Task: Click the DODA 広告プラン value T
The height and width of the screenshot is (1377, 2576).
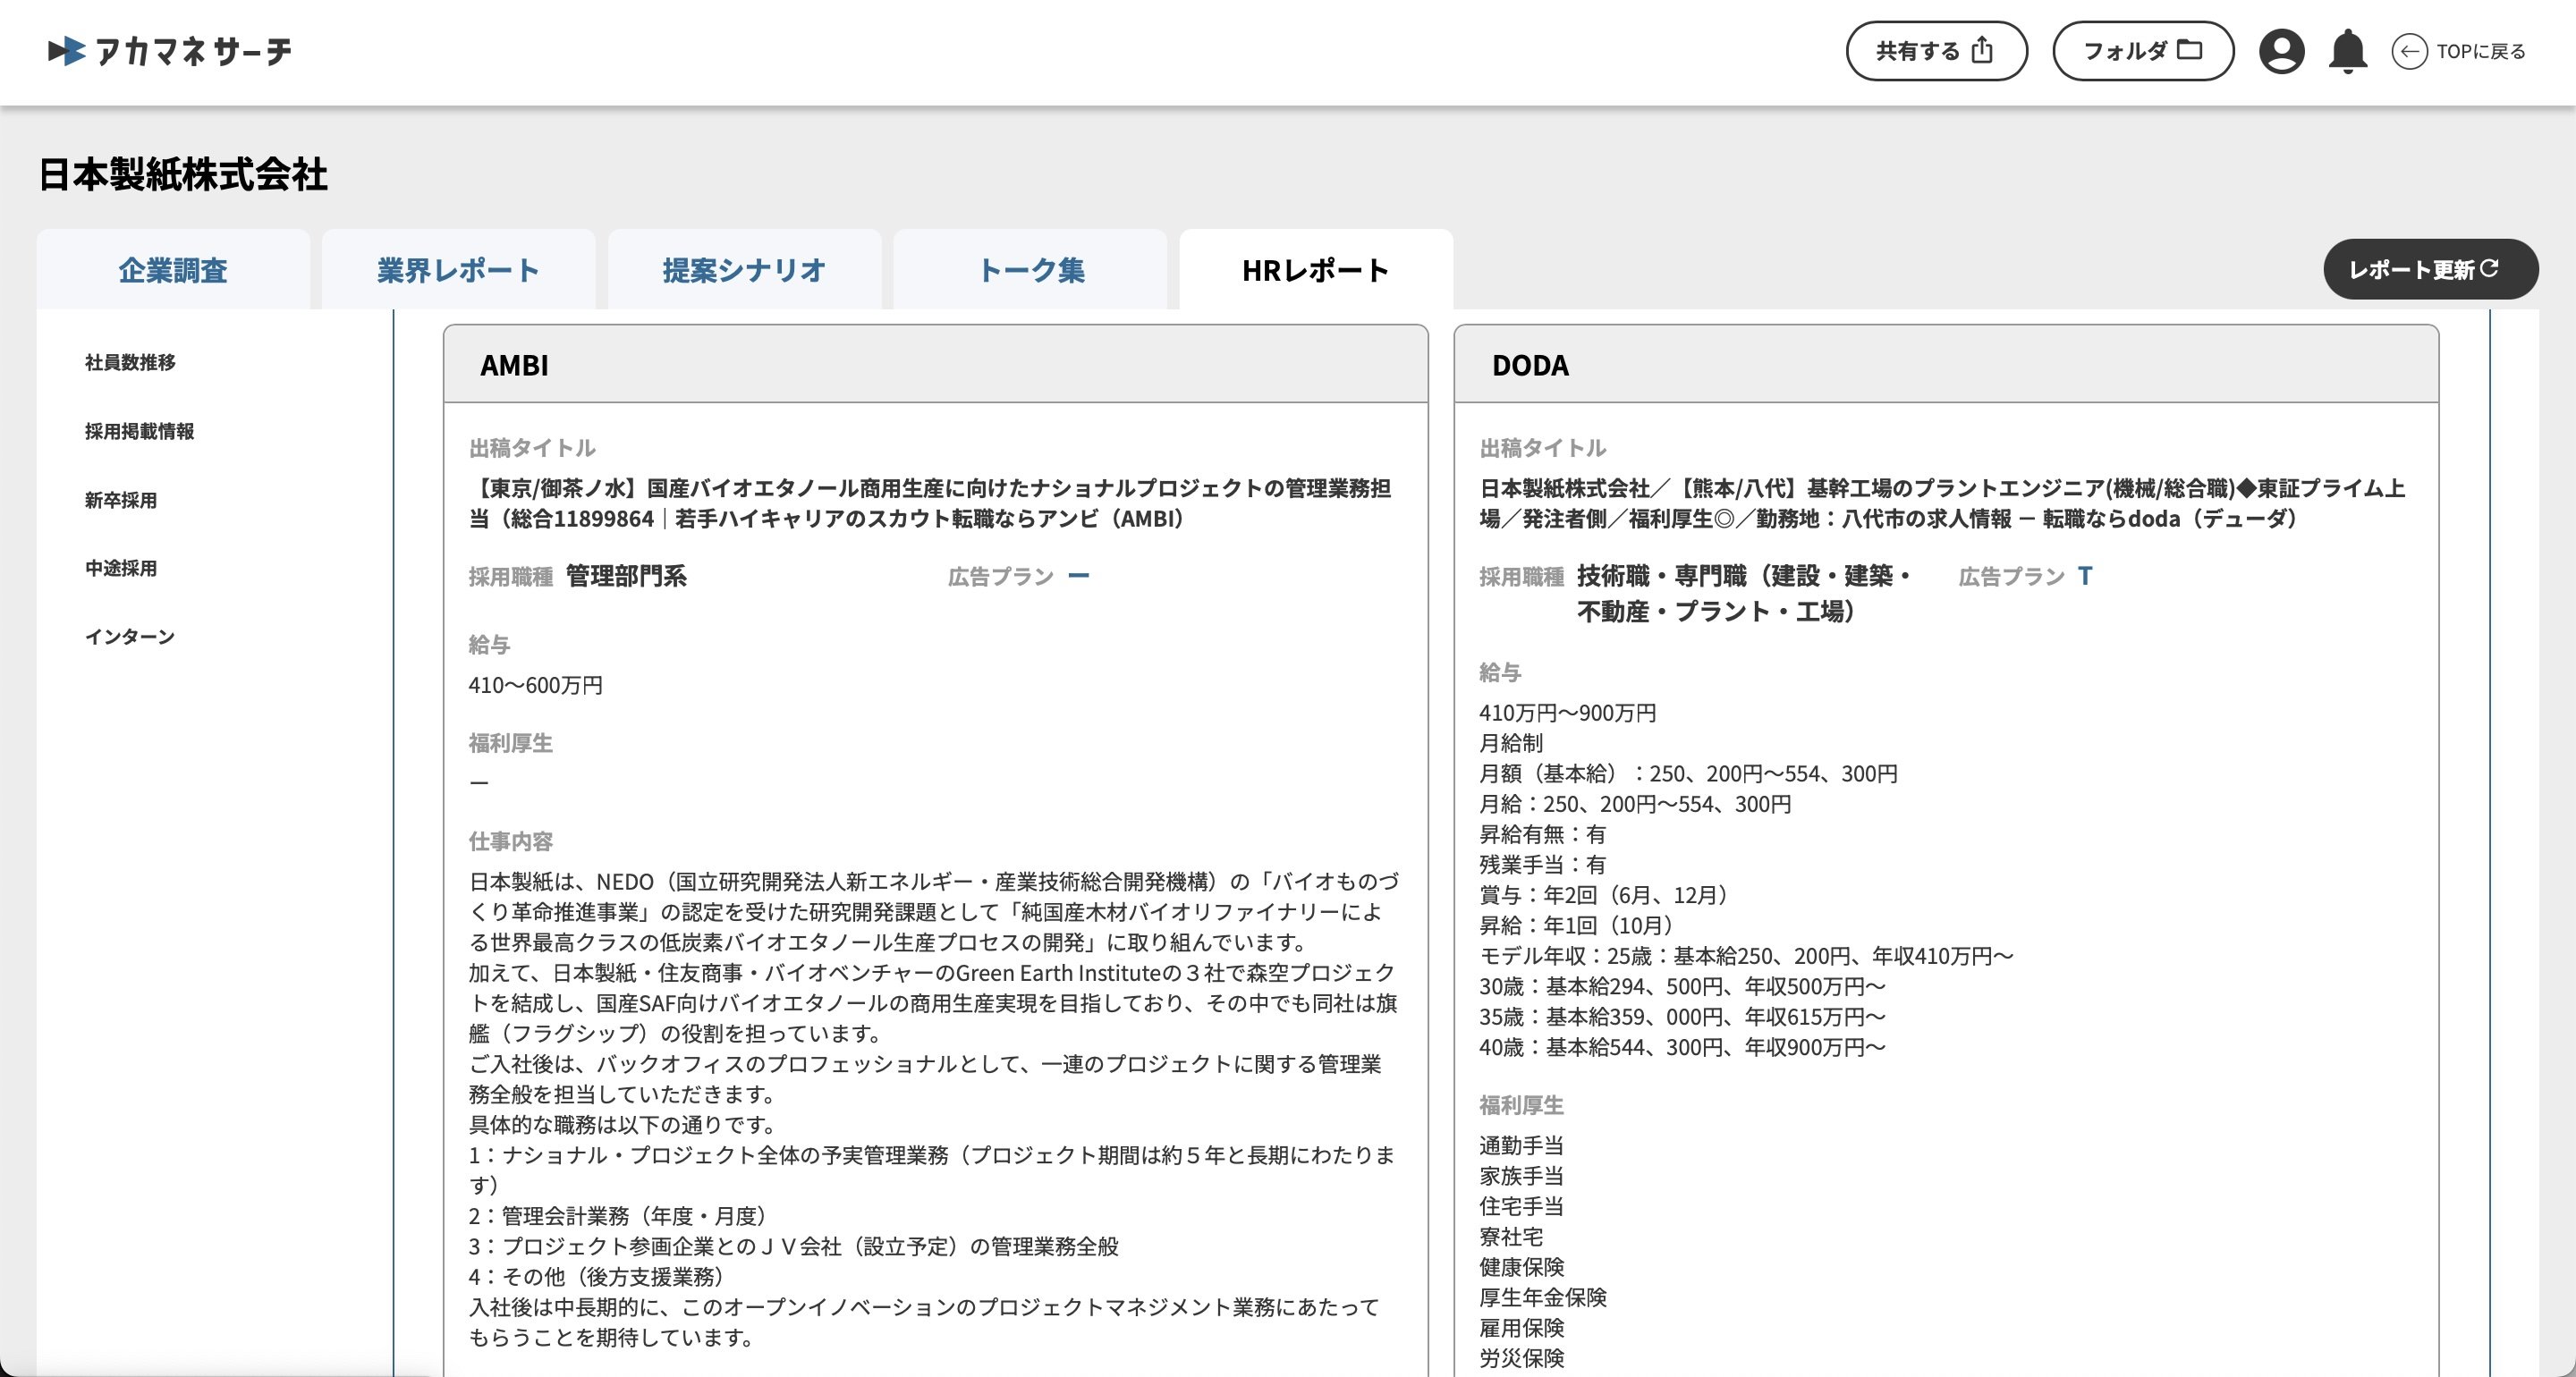Action: [2085, 576]
